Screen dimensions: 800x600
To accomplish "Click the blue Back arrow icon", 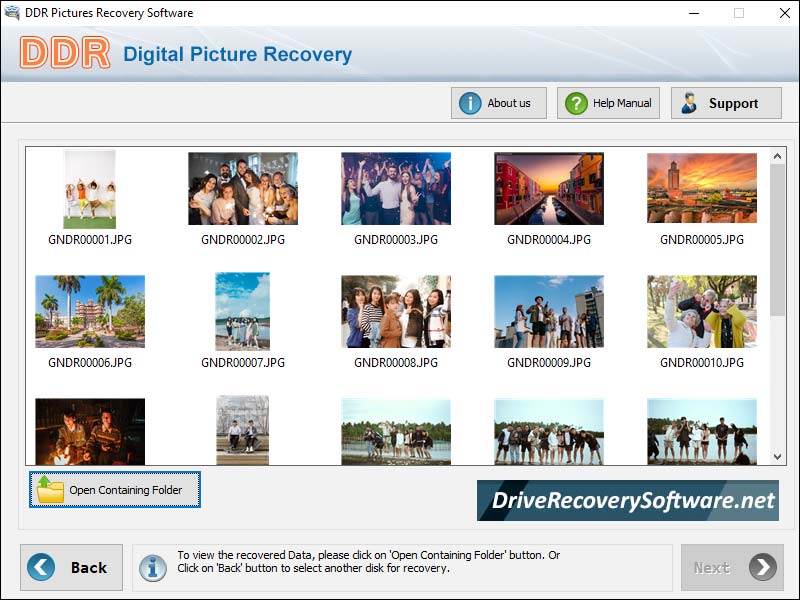I will click(41, 567).
